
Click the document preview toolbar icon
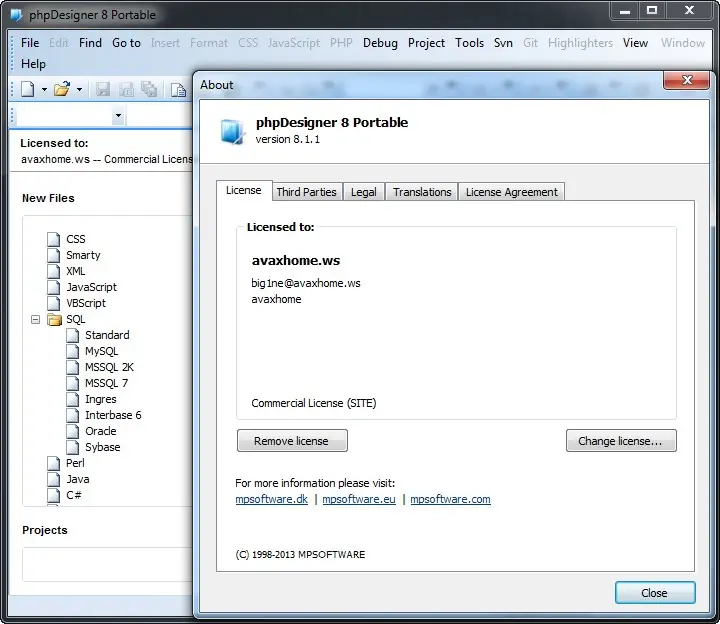click(178, 89)
